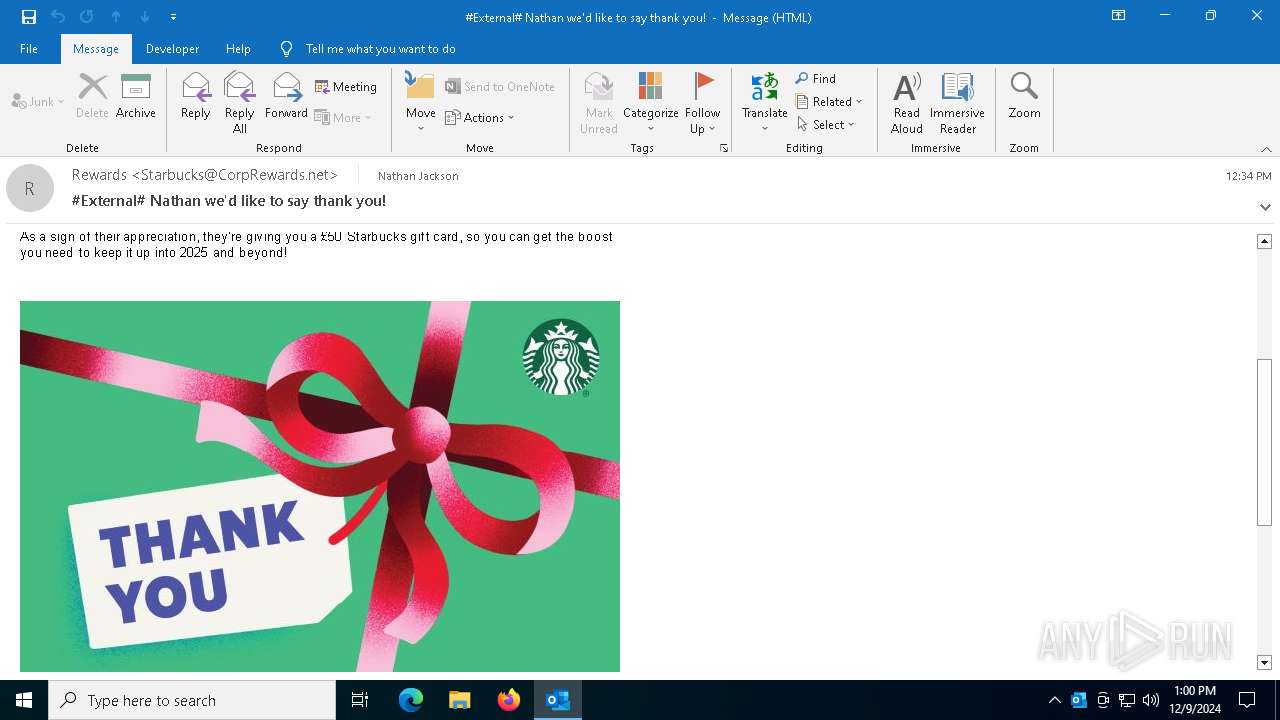Open the Follow Up flag menu
Viewport: 1280px width, 720px height.
pos(703,103)
